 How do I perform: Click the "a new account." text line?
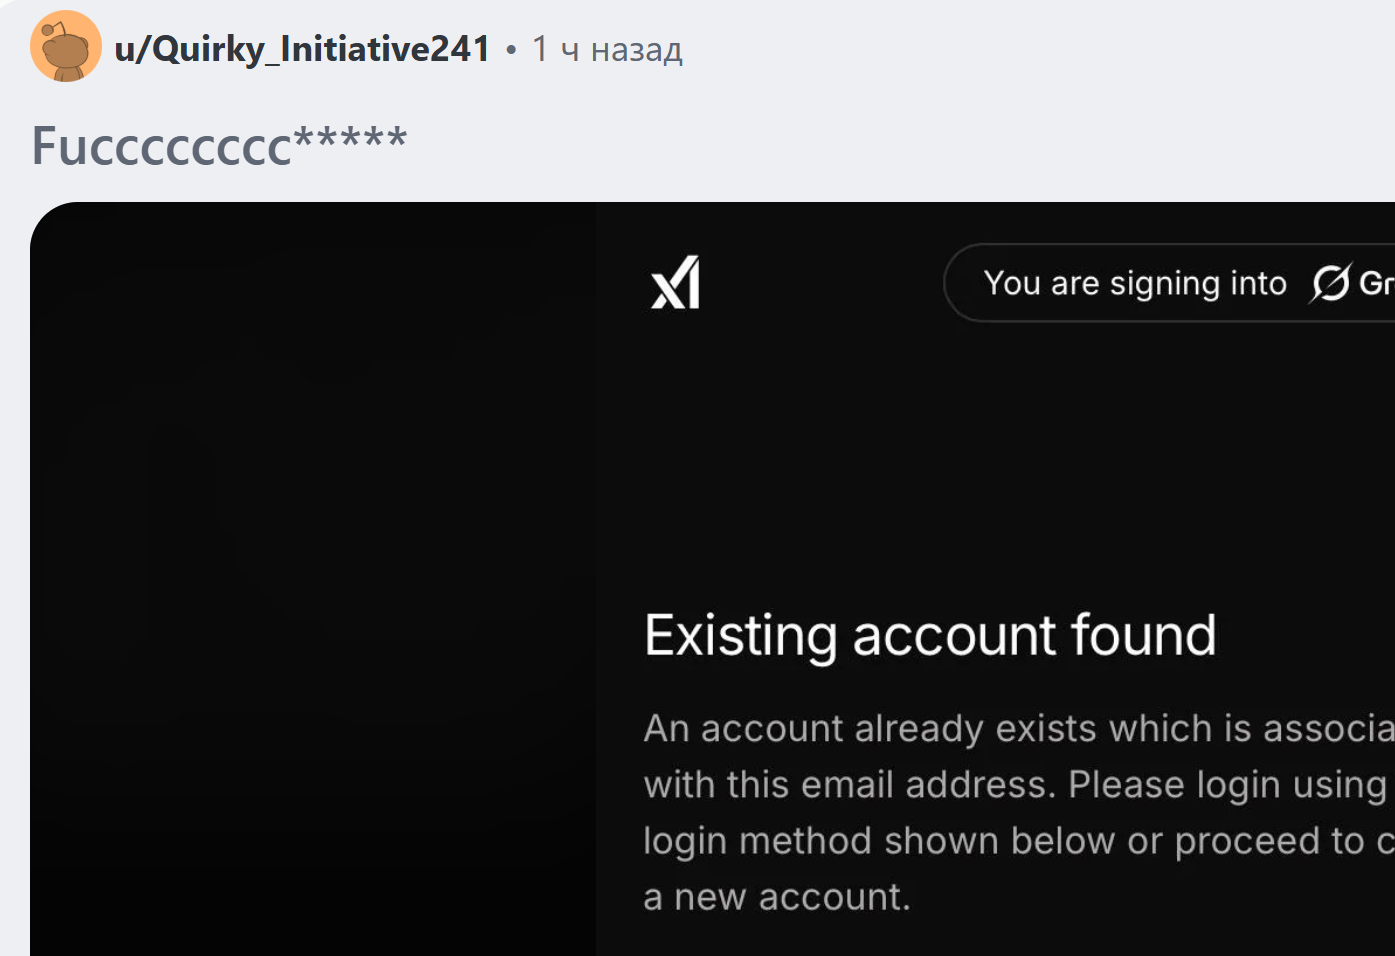tap(777, 897)
